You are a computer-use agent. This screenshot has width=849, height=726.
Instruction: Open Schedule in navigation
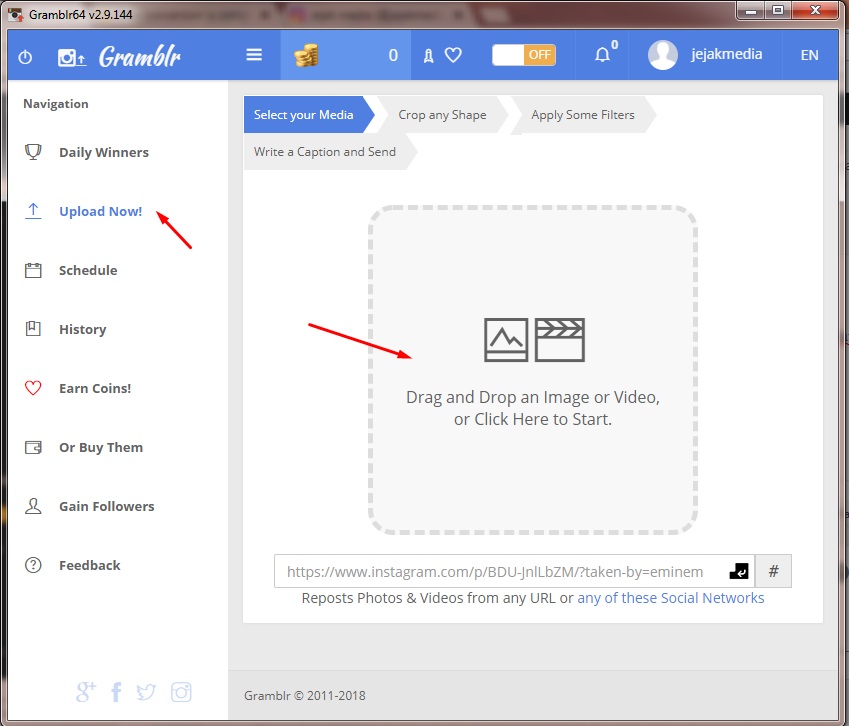click(x=88, y=270)
